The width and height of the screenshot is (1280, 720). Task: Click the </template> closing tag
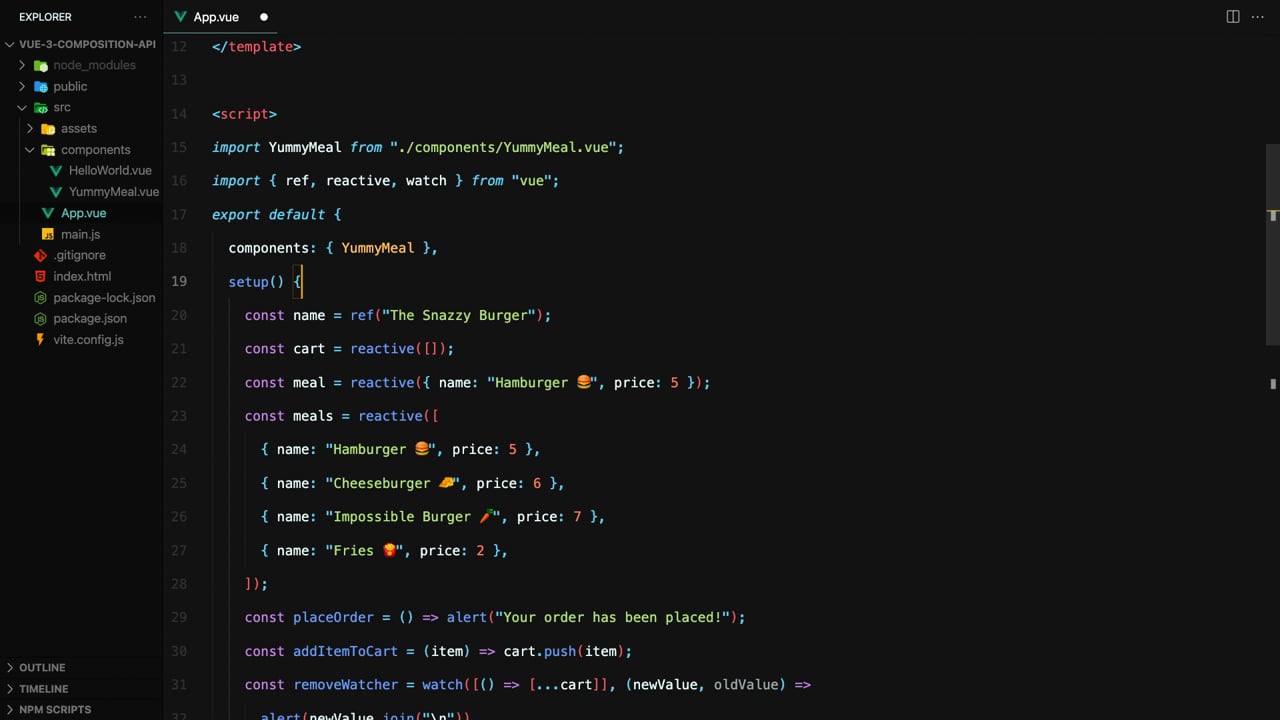256,46
